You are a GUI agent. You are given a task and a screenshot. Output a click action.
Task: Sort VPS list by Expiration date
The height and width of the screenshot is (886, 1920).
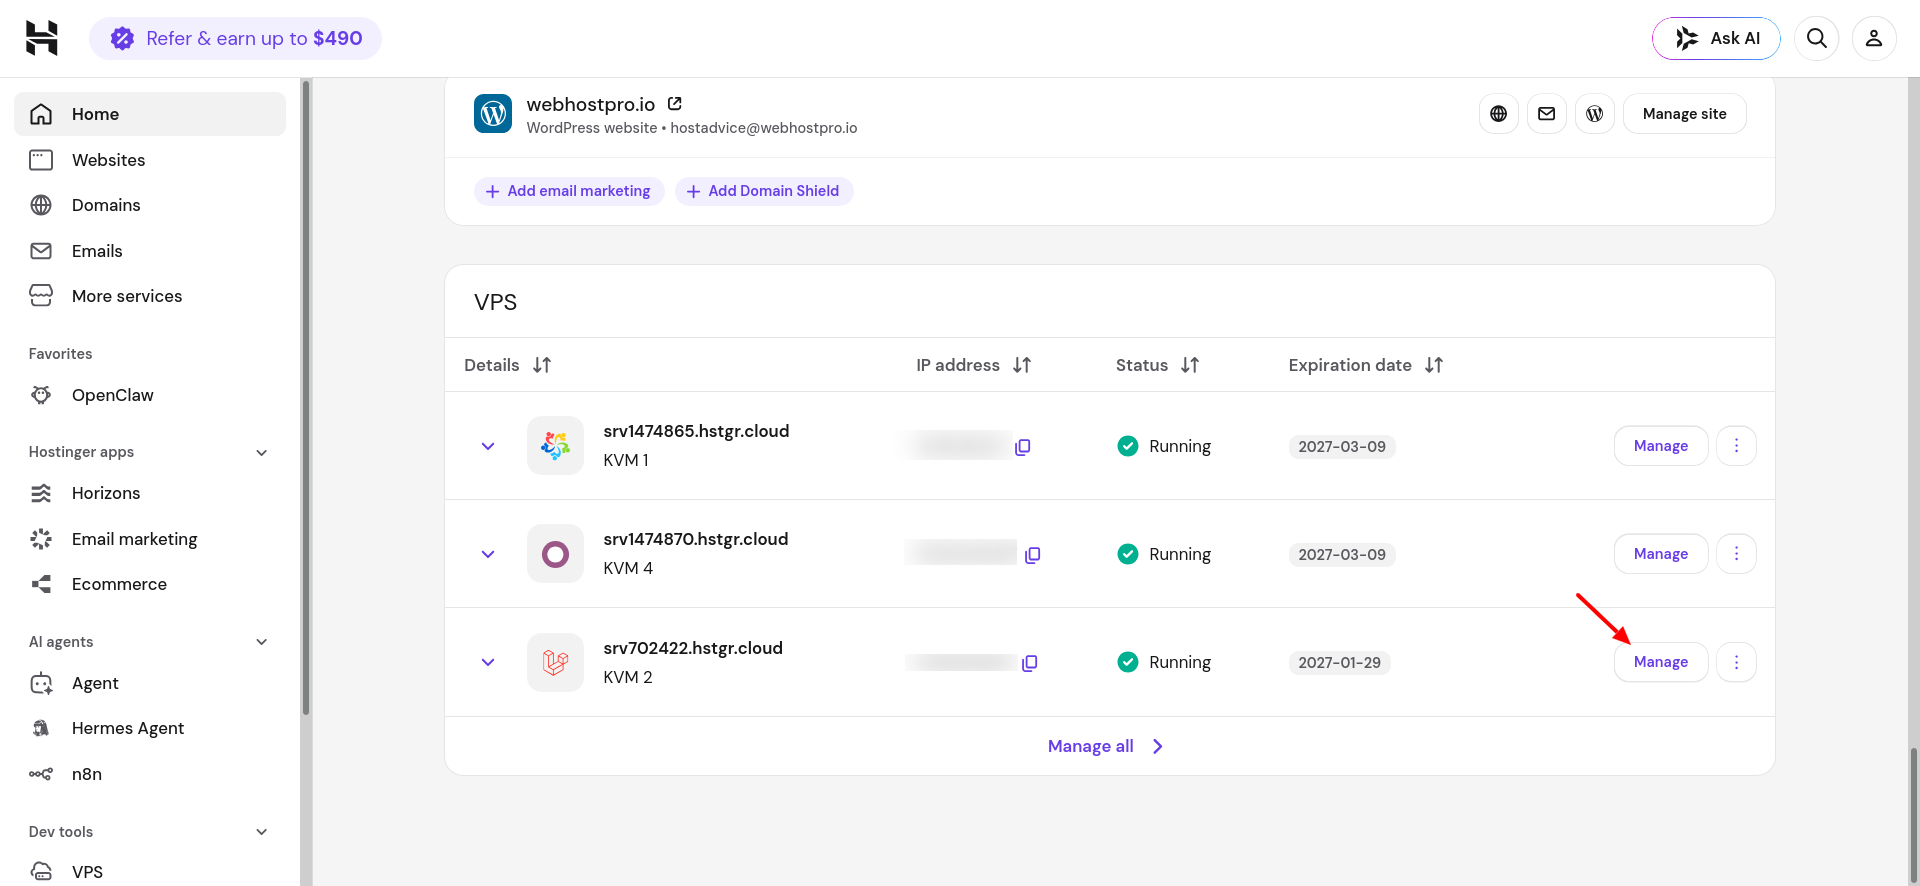click(x=1434, y=365)
